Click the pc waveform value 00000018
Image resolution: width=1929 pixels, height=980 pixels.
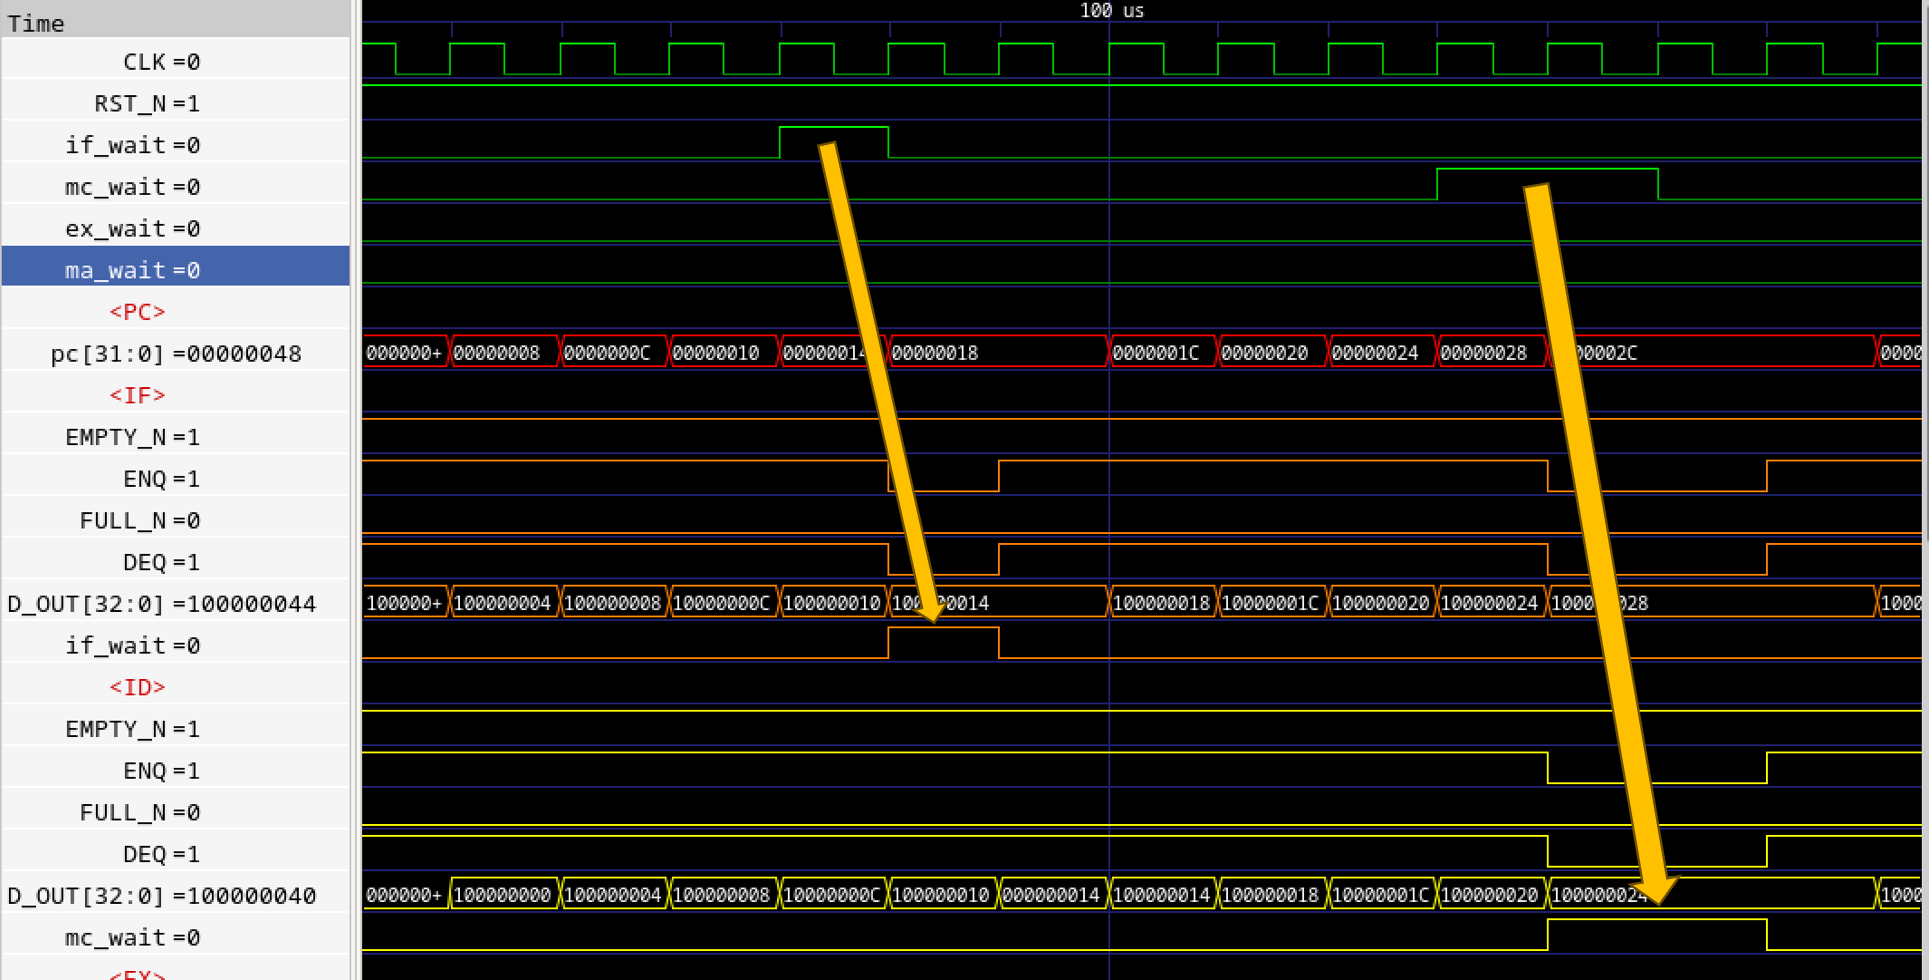[935, 353]
